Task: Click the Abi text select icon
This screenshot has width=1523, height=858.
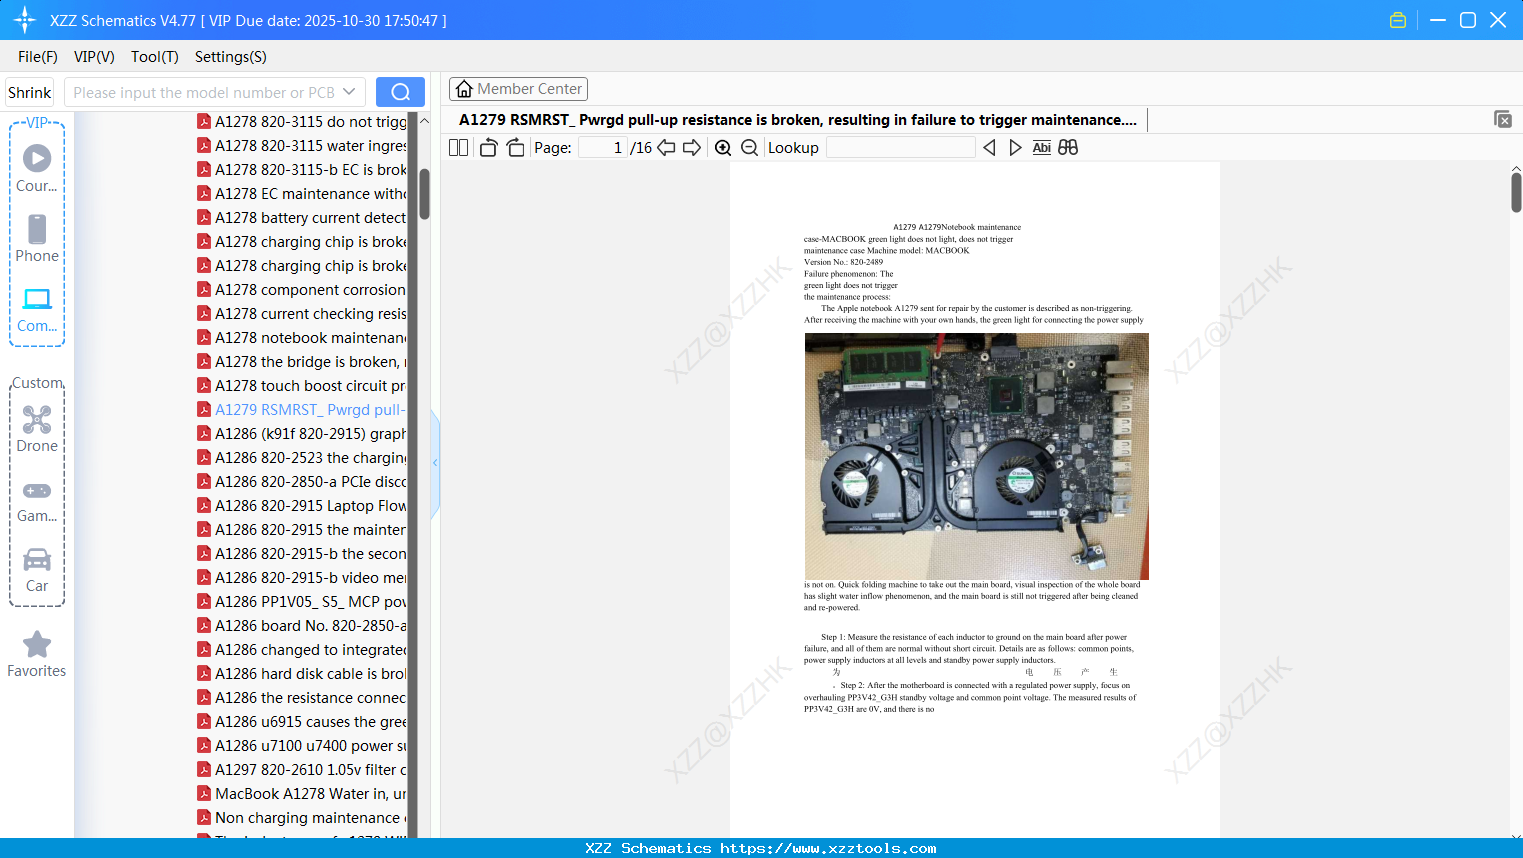Action: 1041,148
